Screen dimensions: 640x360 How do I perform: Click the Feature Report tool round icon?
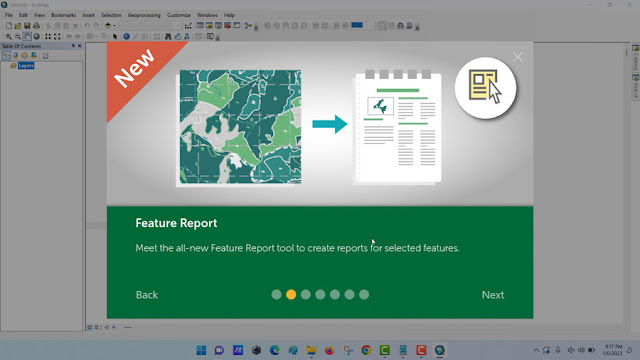coord(485,88)
